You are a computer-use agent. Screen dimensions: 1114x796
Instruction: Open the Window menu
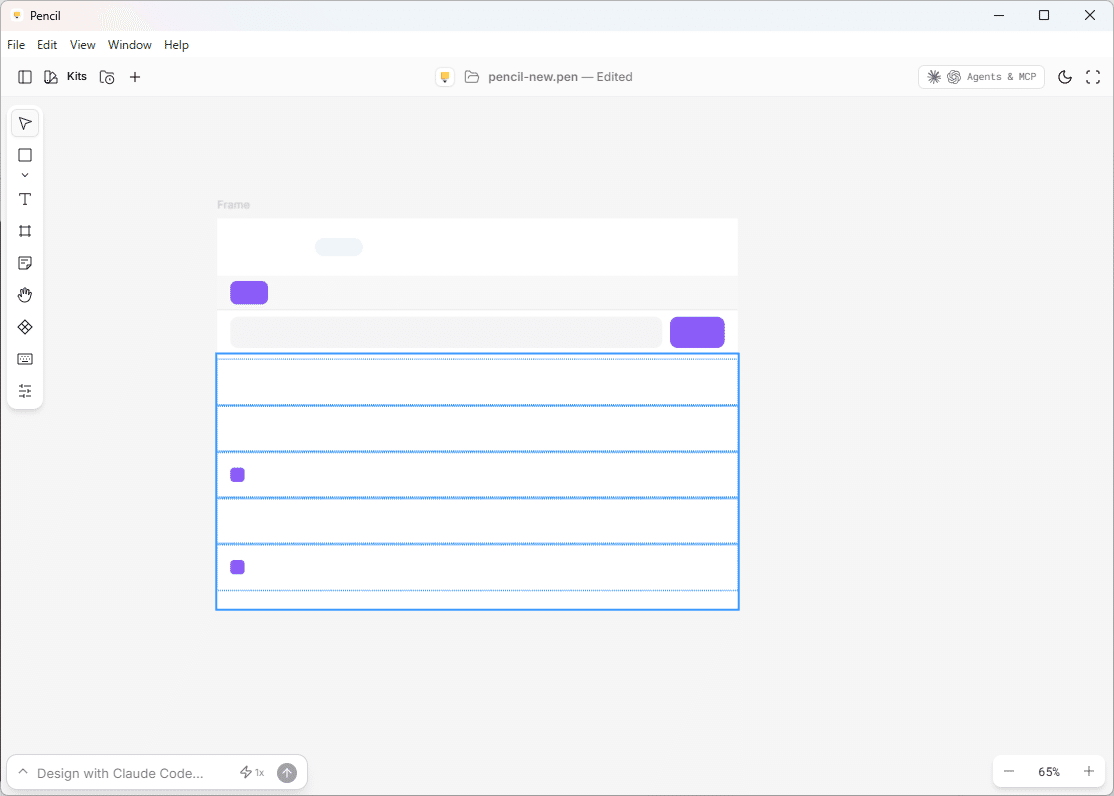[x=130, y=45]
